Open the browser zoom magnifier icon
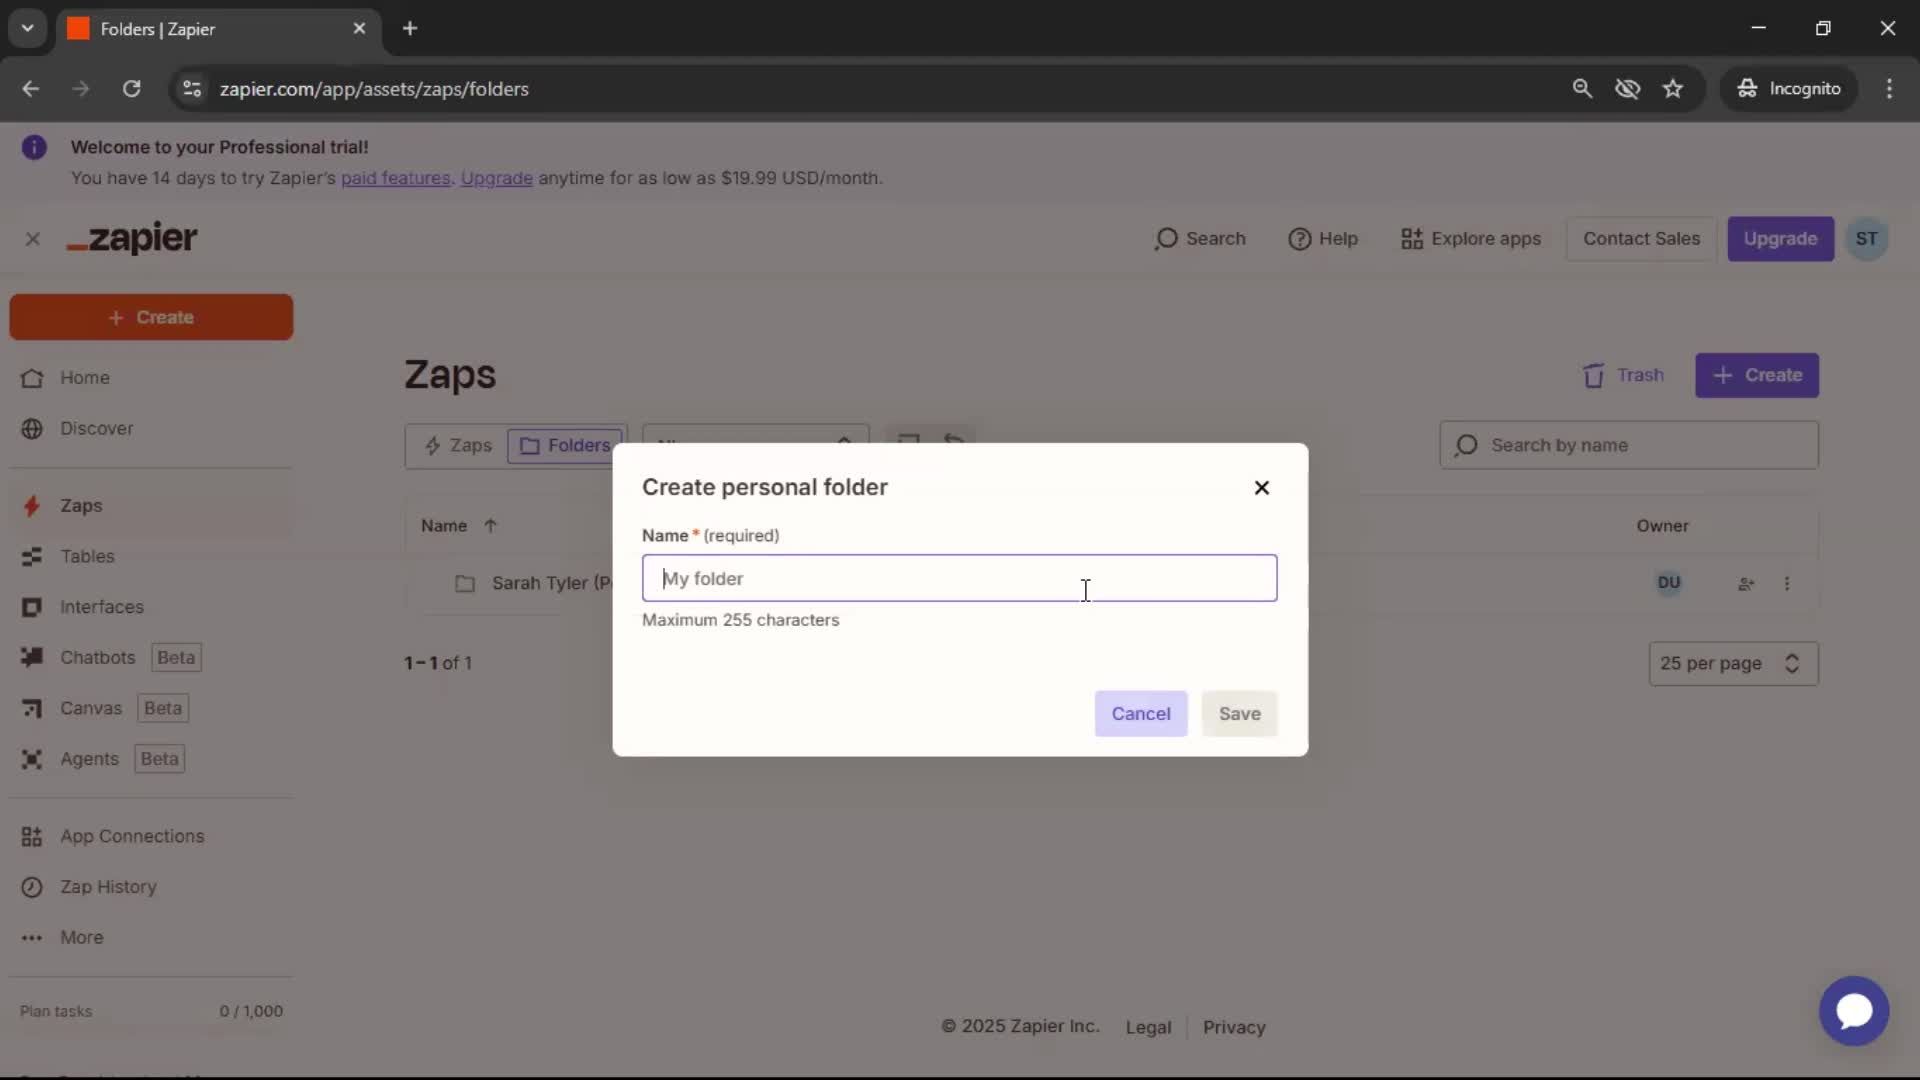Screen dimensions: 1920x1080 coord(1582,89)
